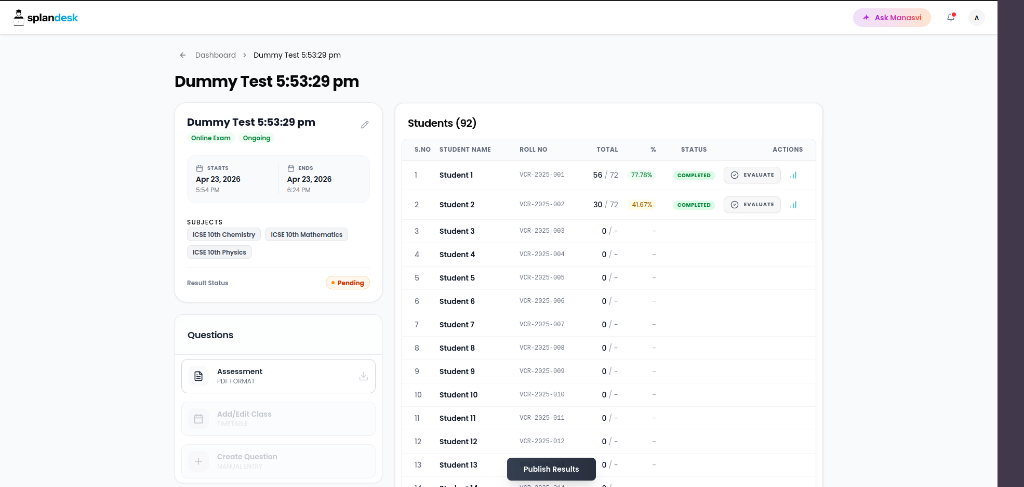This screenshot has width=1024, height=487.
Task: Select the Student 11 row name
Action: (458, 418)
